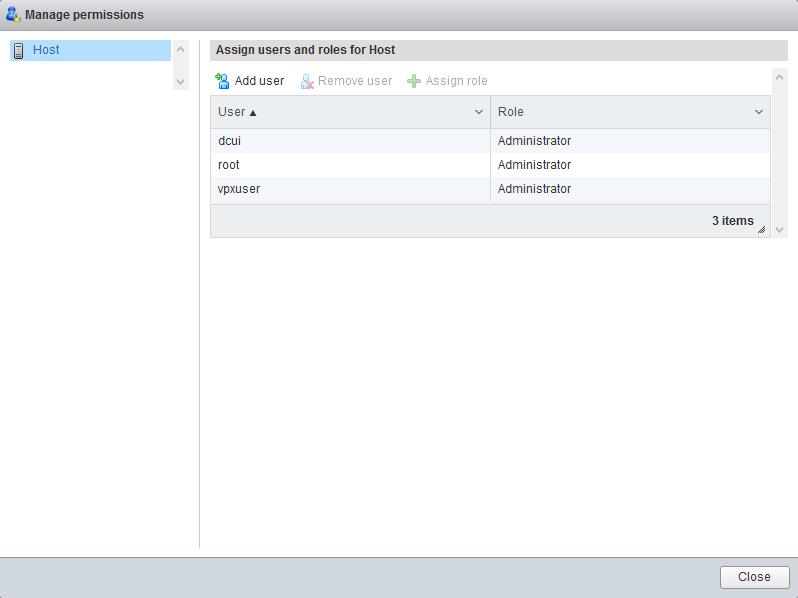This screenshot has height=598, width=798.
Task: Click the Assign users and roles for Host heading
Action: [x=305, y=50]
